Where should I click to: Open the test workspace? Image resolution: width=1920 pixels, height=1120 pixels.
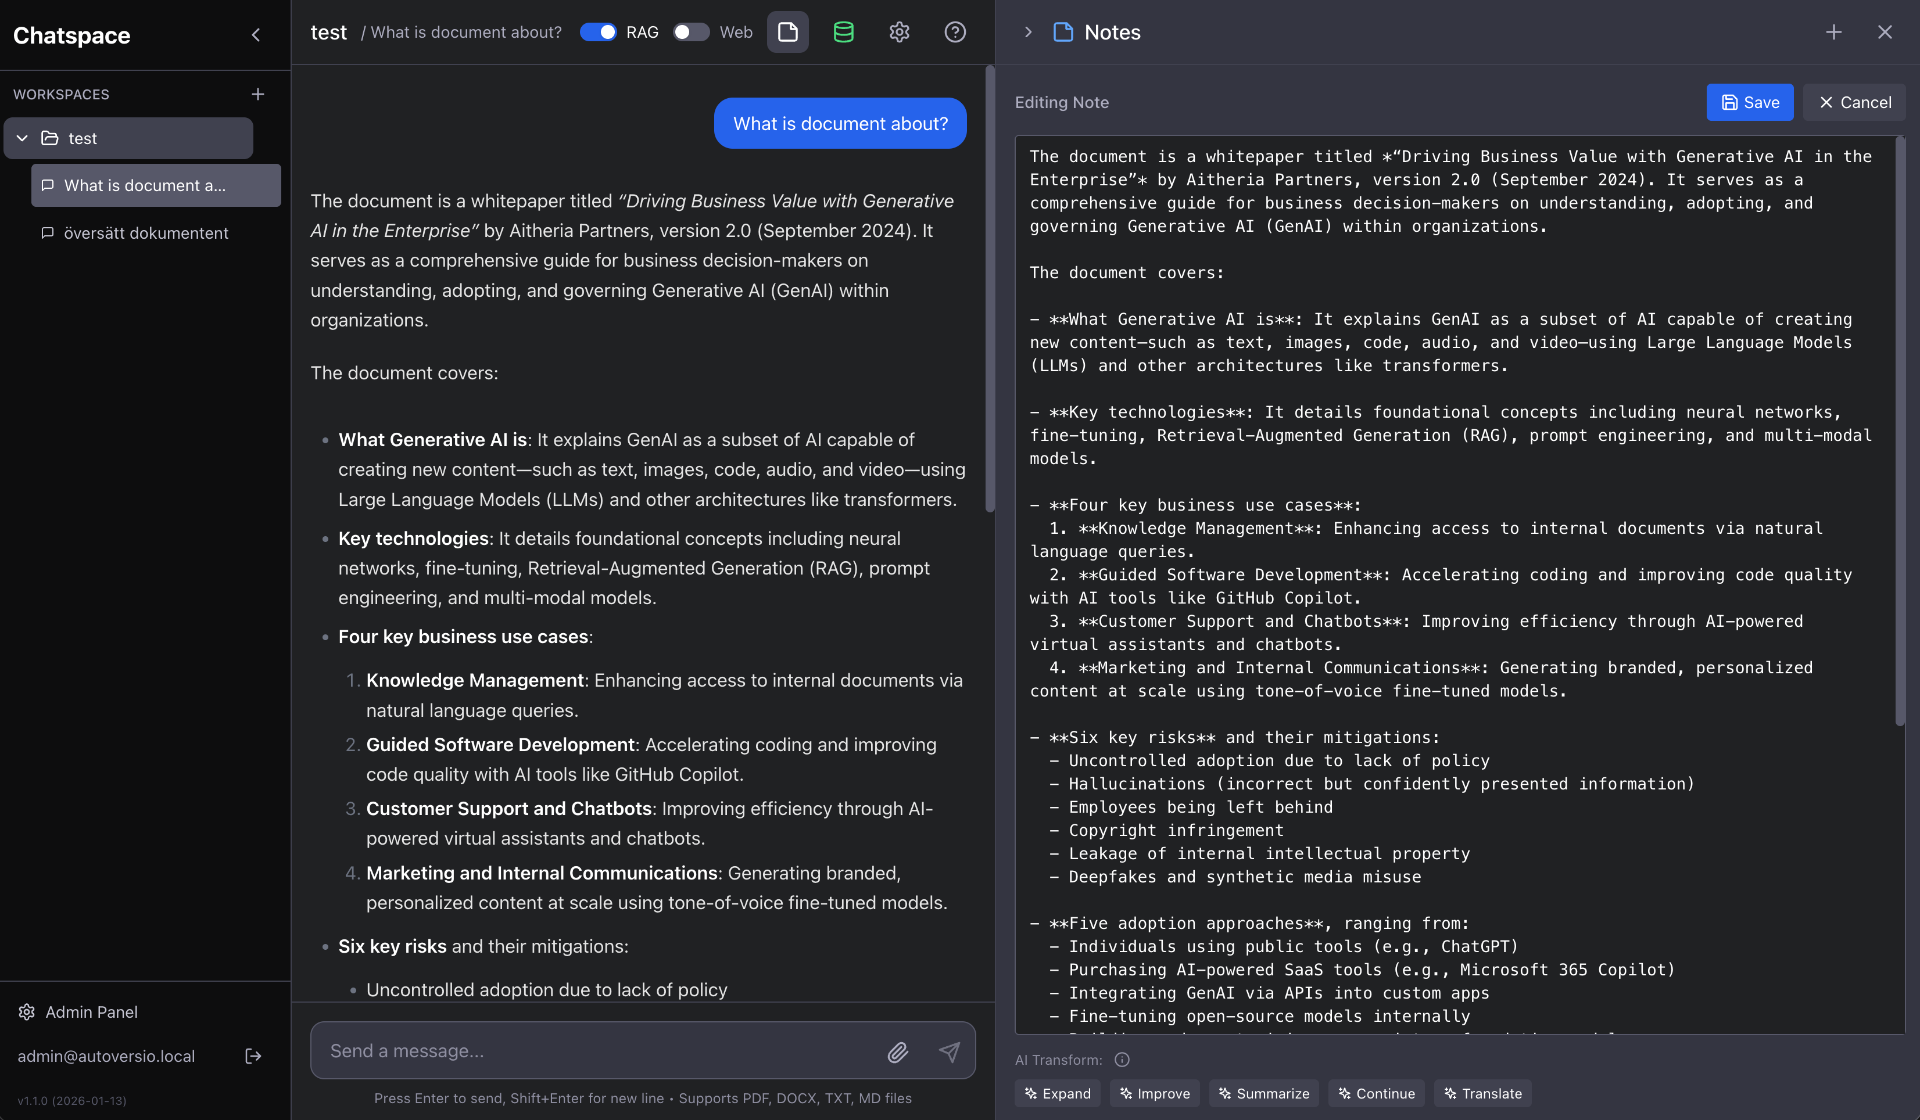pyautogui.click(x=128, y=138)
